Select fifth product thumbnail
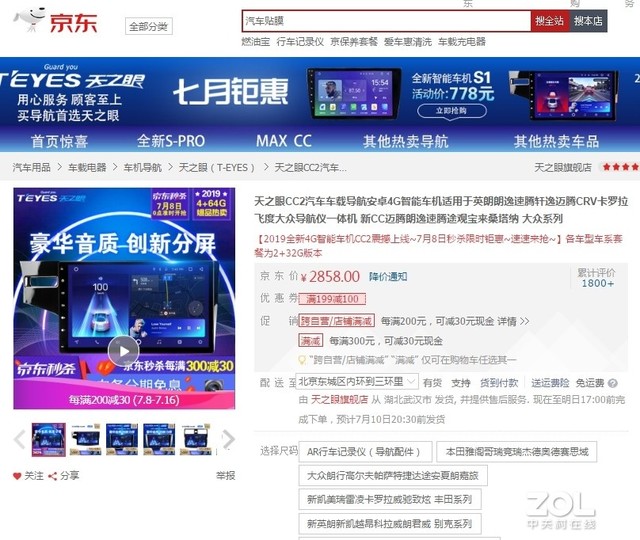 coord(196,440)
